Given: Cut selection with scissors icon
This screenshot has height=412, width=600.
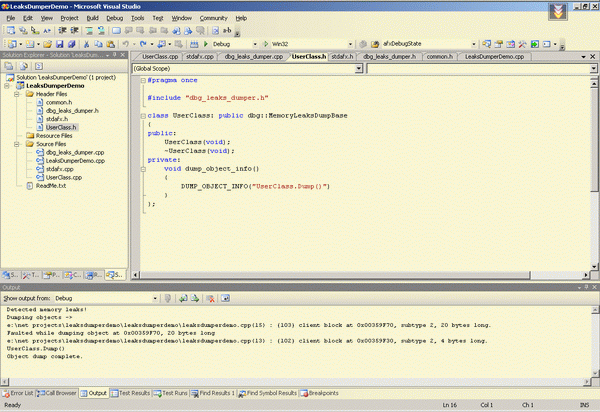Looking at the screenshot, I should (86, 44).
